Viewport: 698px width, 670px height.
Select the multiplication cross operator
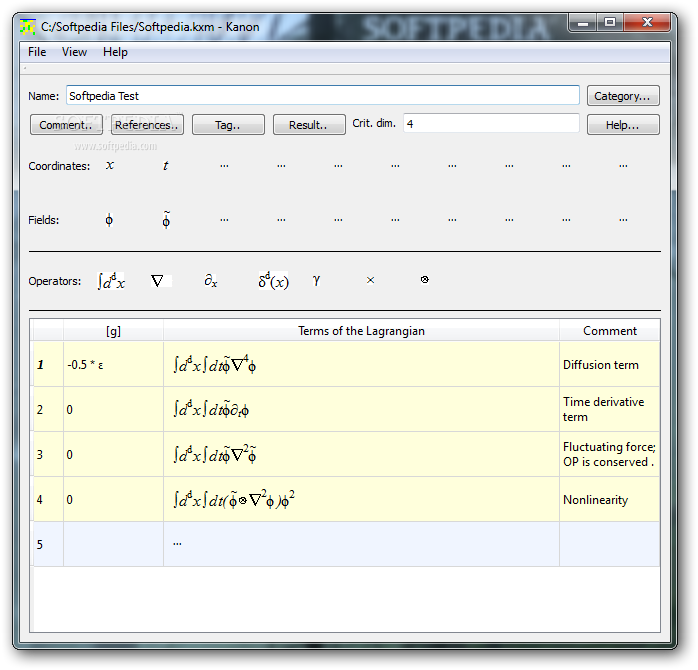(x=370, y=280)
